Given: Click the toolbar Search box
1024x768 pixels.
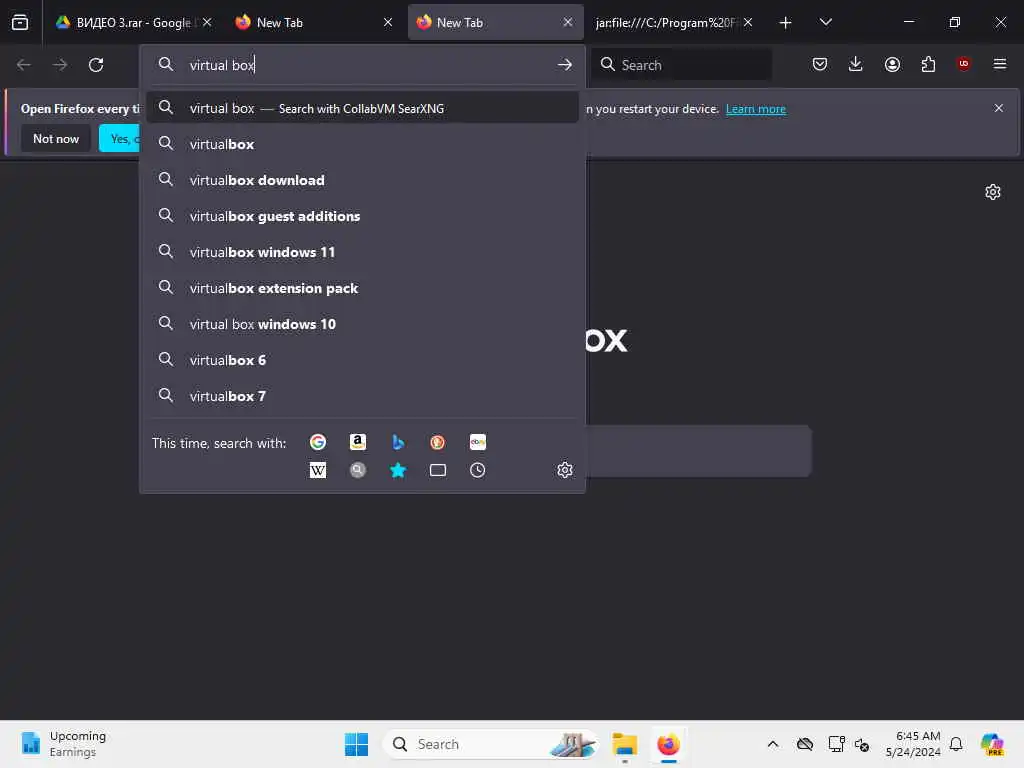Looking at the screenshot, I should pos(681,65).
